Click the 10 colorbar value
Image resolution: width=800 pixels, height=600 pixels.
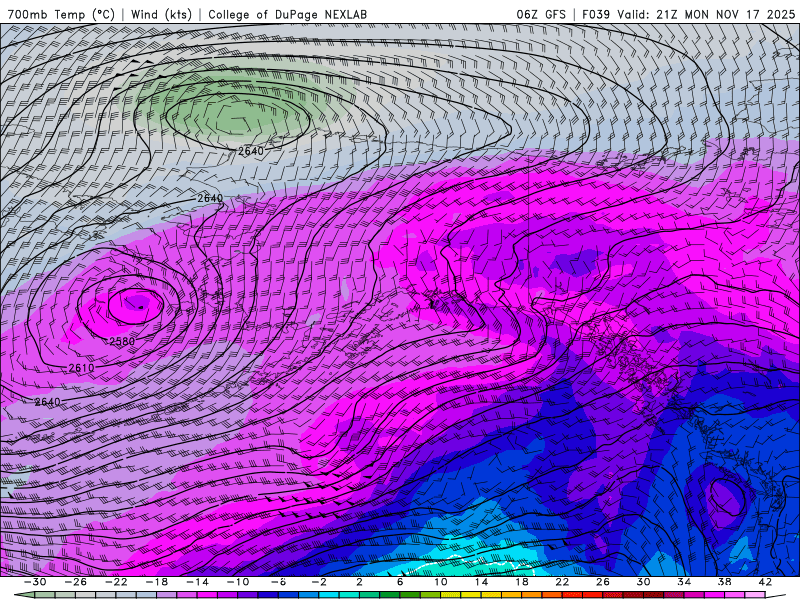click(x=441, y=582)
